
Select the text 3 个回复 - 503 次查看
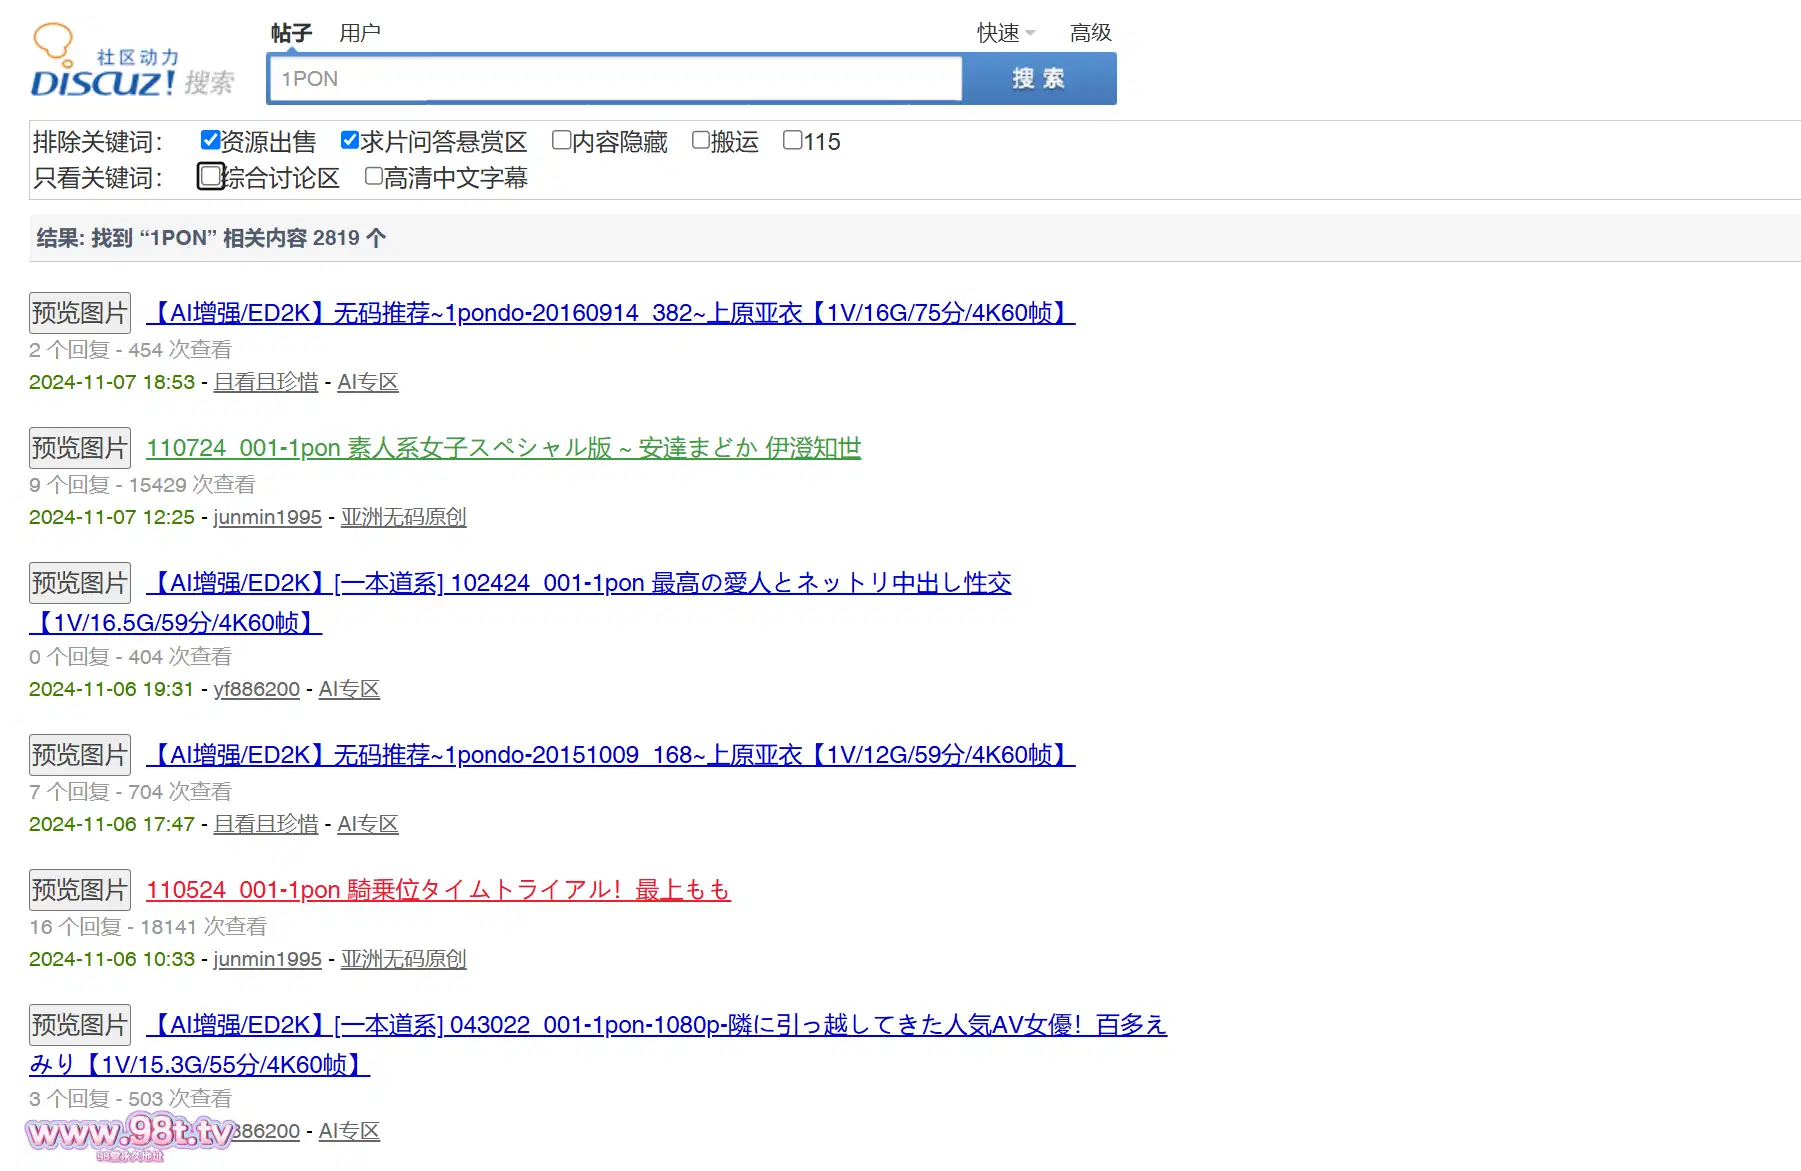(130, 1098)
